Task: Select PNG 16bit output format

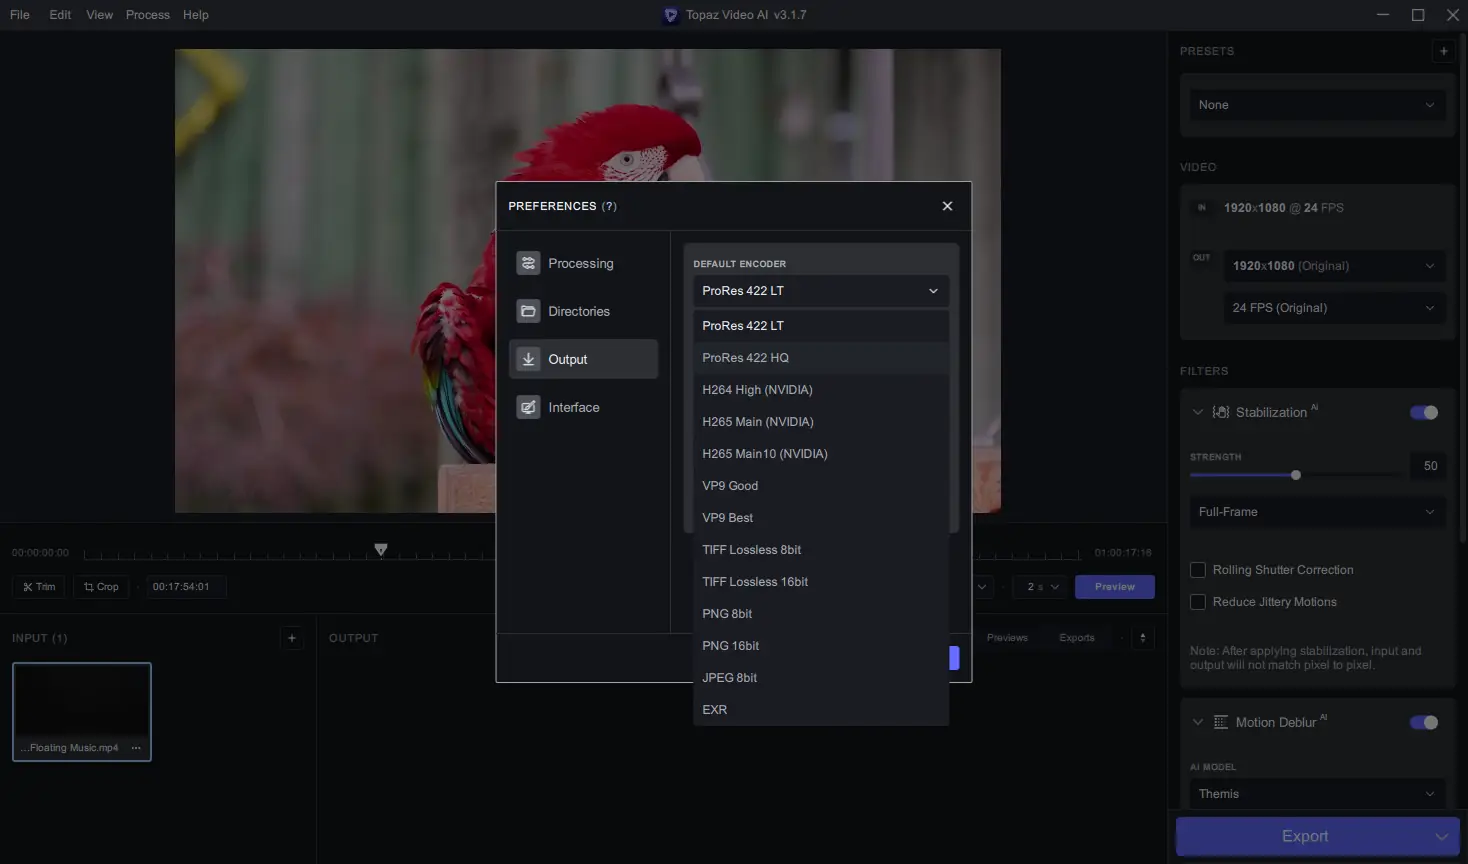Action: click(x=820, y=646)
